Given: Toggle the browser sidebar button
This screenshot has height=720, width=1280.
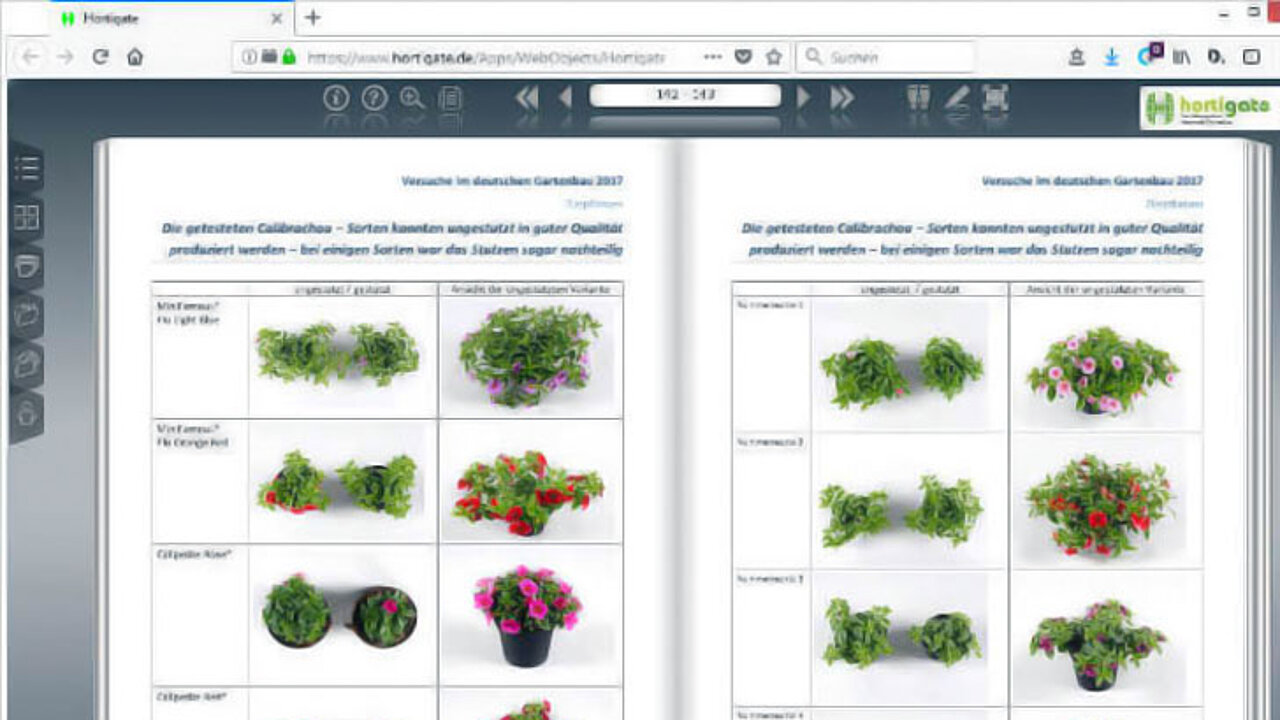Looking at the screenshot, I should click(x=1251, y=57).
